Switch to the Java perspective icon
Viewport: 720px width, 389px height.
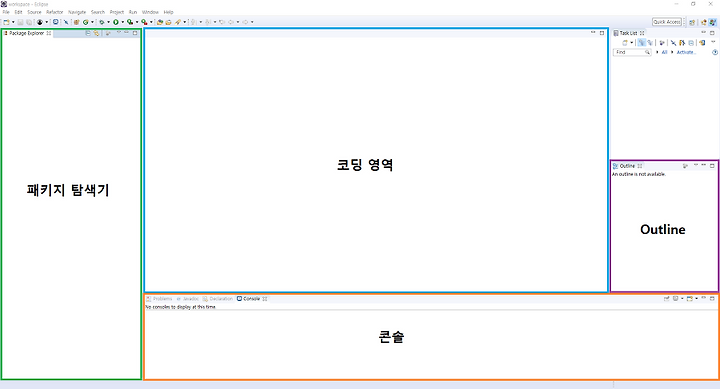tap(712, 22)
